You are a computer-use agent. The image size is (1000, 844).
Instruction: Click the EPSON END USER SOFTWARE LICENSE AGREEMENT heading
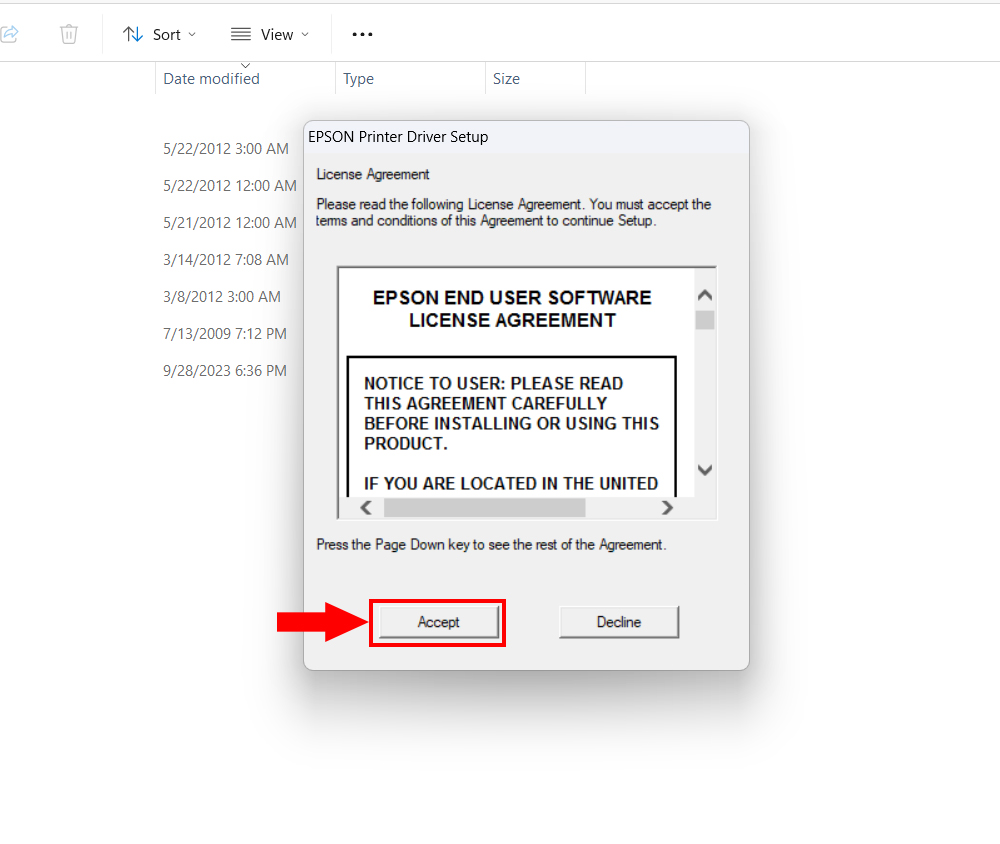(x=512, y=309)
